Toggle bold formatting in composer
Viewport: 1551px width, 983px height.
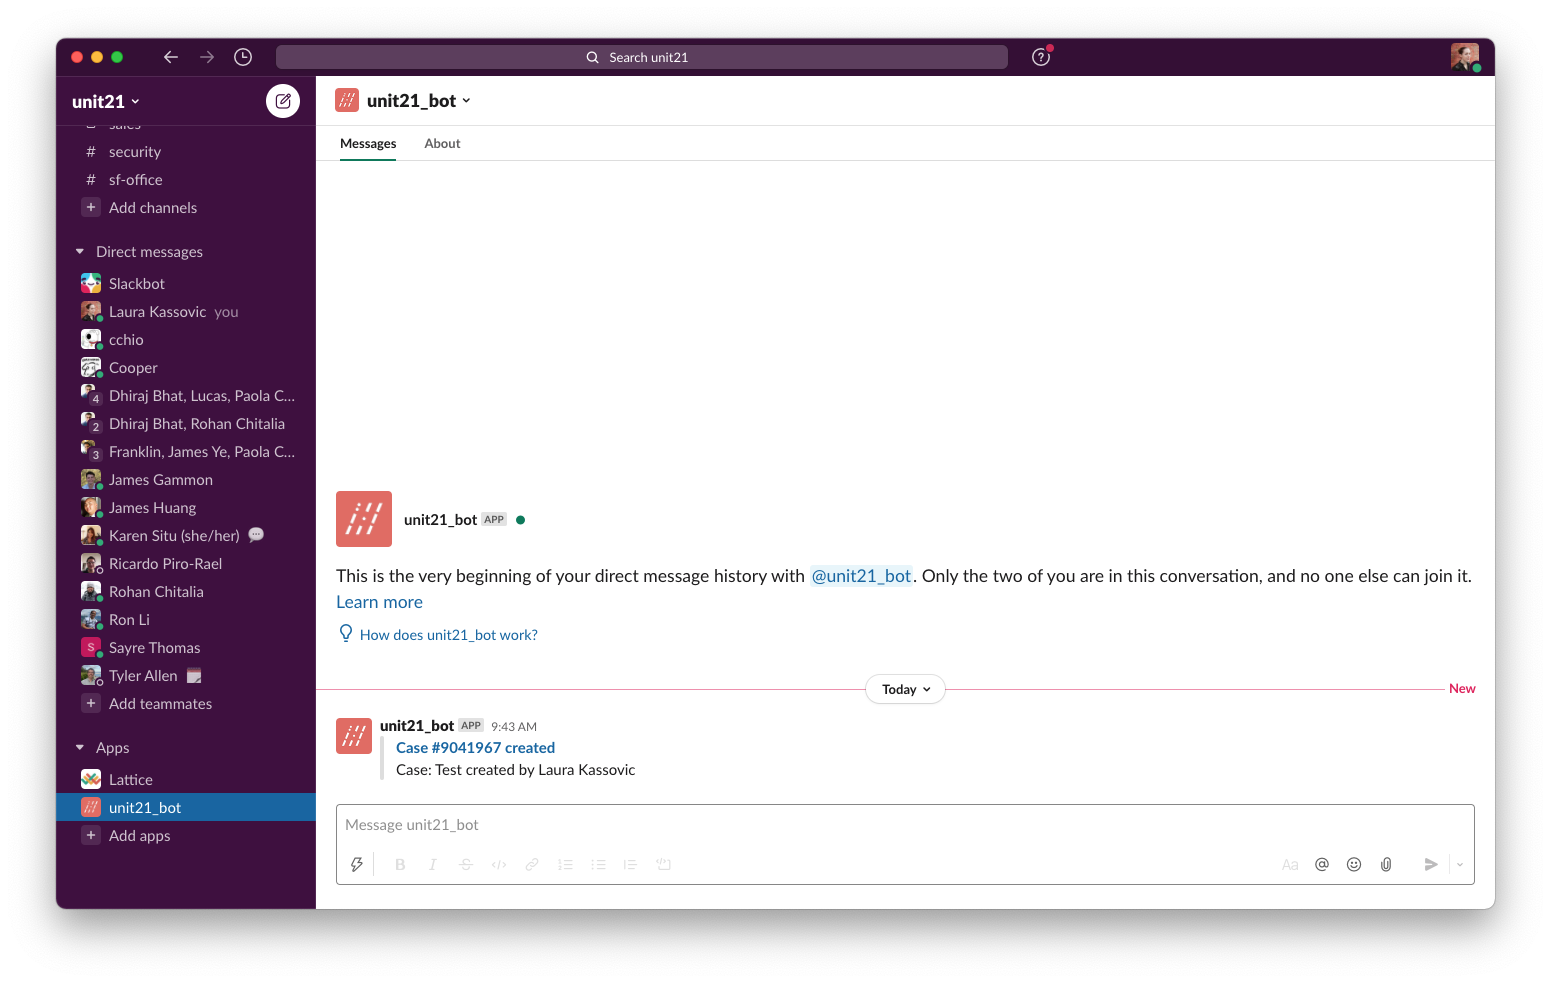click(400, 864)
